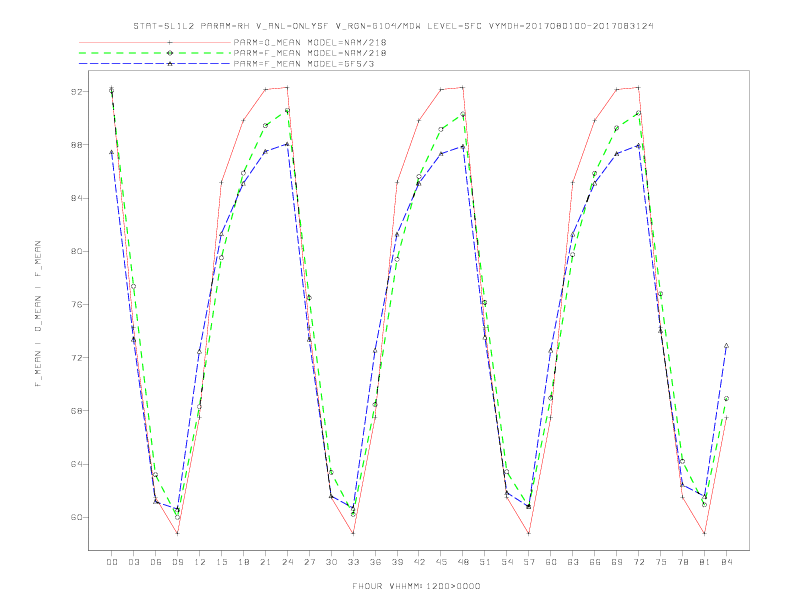Click blue GFS triangle data point at hour 84
Viewport: 792px width, 612px height.
726,346
